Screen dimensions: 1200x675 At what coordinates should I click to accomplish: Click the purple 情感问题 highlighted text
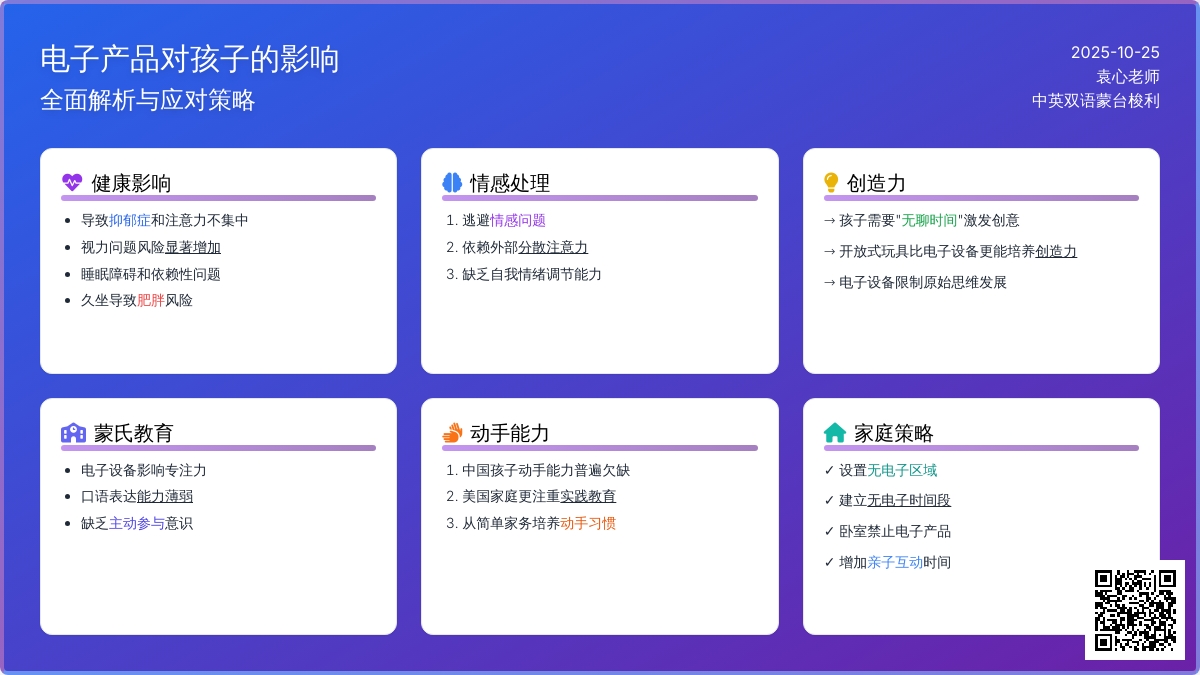(518, 220)
